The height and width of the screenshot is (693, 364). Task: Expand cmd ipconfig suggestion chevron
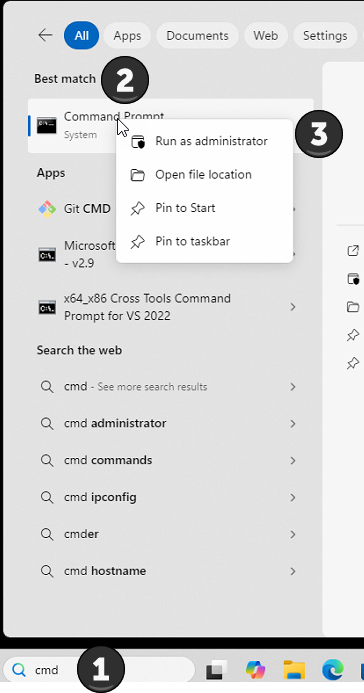tap(292, 497)
